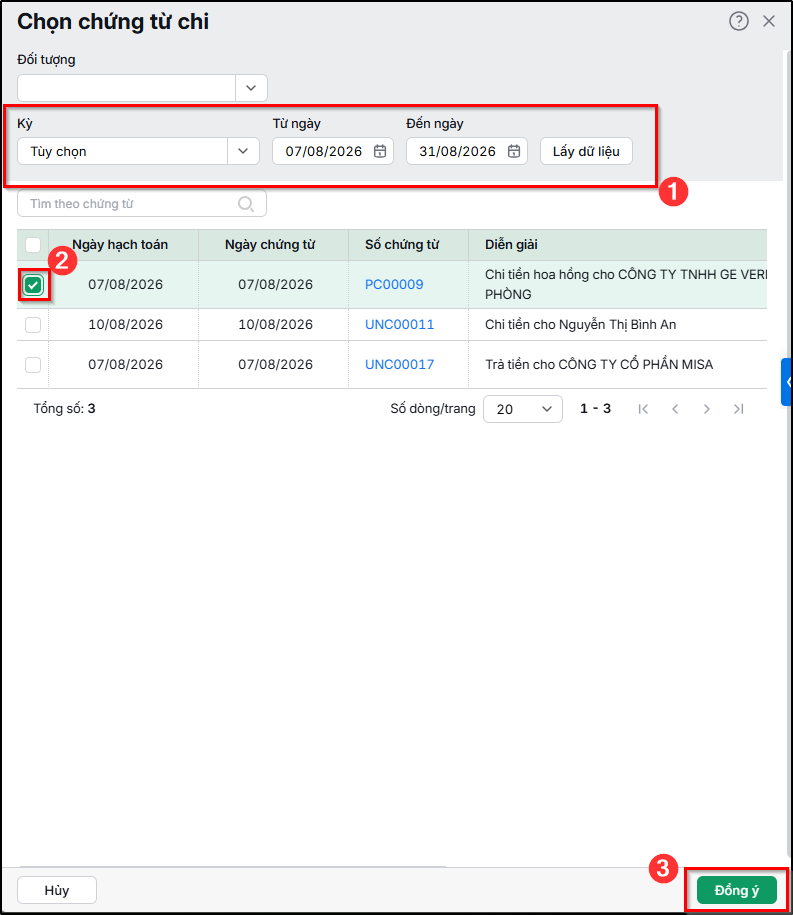
Task: Open voucher link UNC00017
Action: coord(400,365)
